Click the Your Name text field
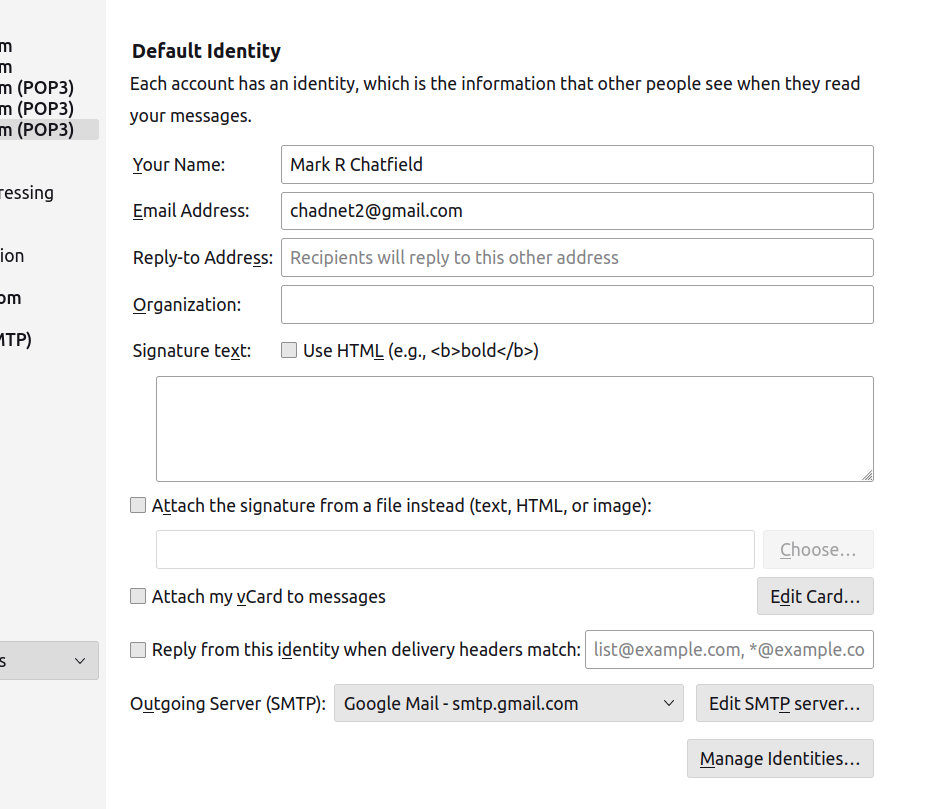Viewport: 950px width, 809px height. click(x=577, y=164)
